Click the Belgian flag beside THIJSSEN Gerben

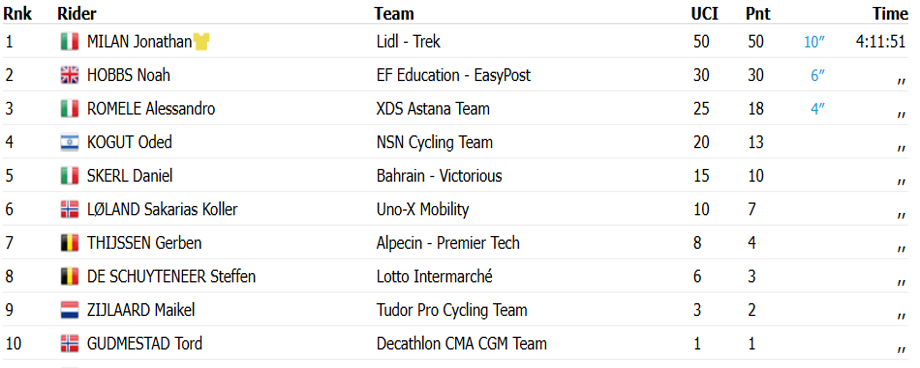click(69, 243)
